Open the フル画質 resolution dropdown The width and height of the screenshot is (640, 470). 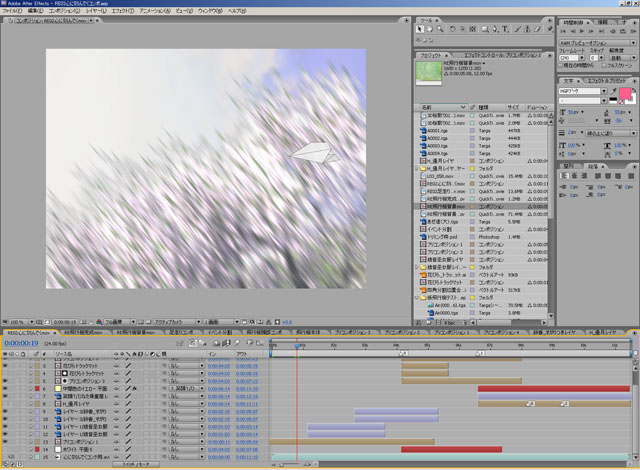pos(120,322)
